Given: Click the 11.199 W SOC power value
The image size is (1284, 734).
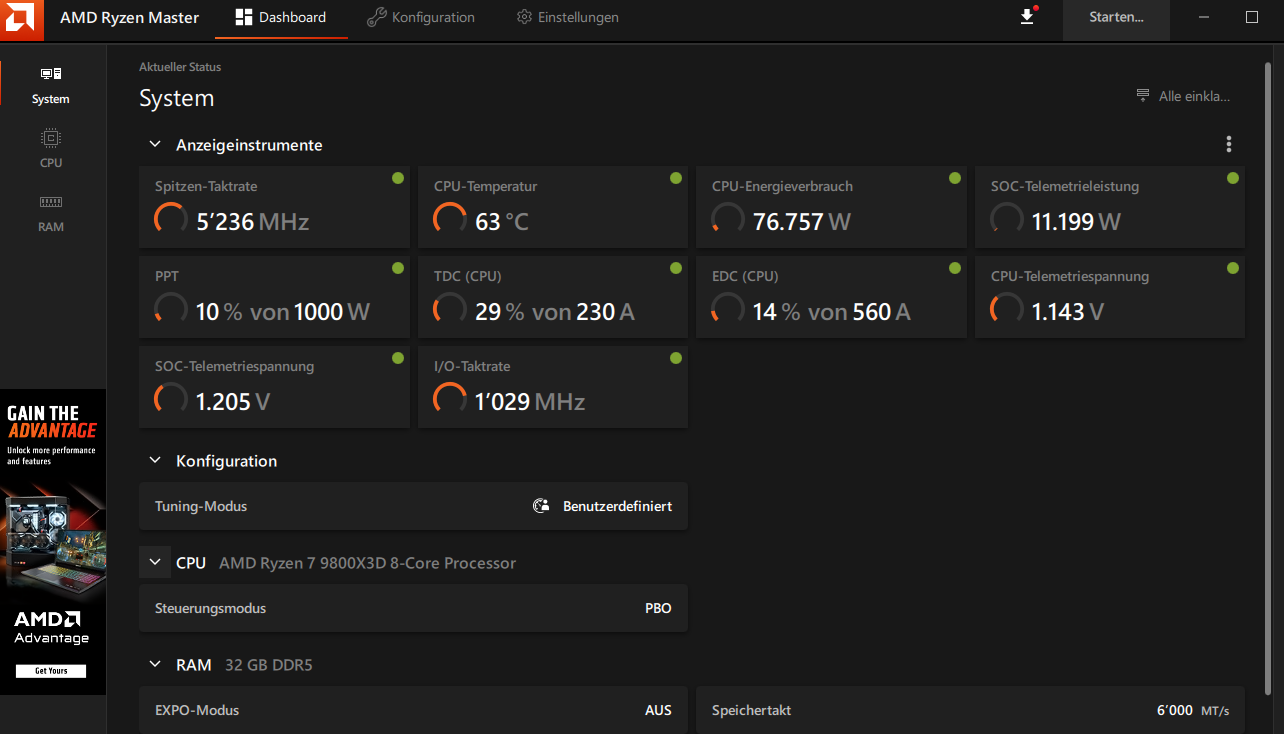Looking at the screenshot, I should (1077, 221).
